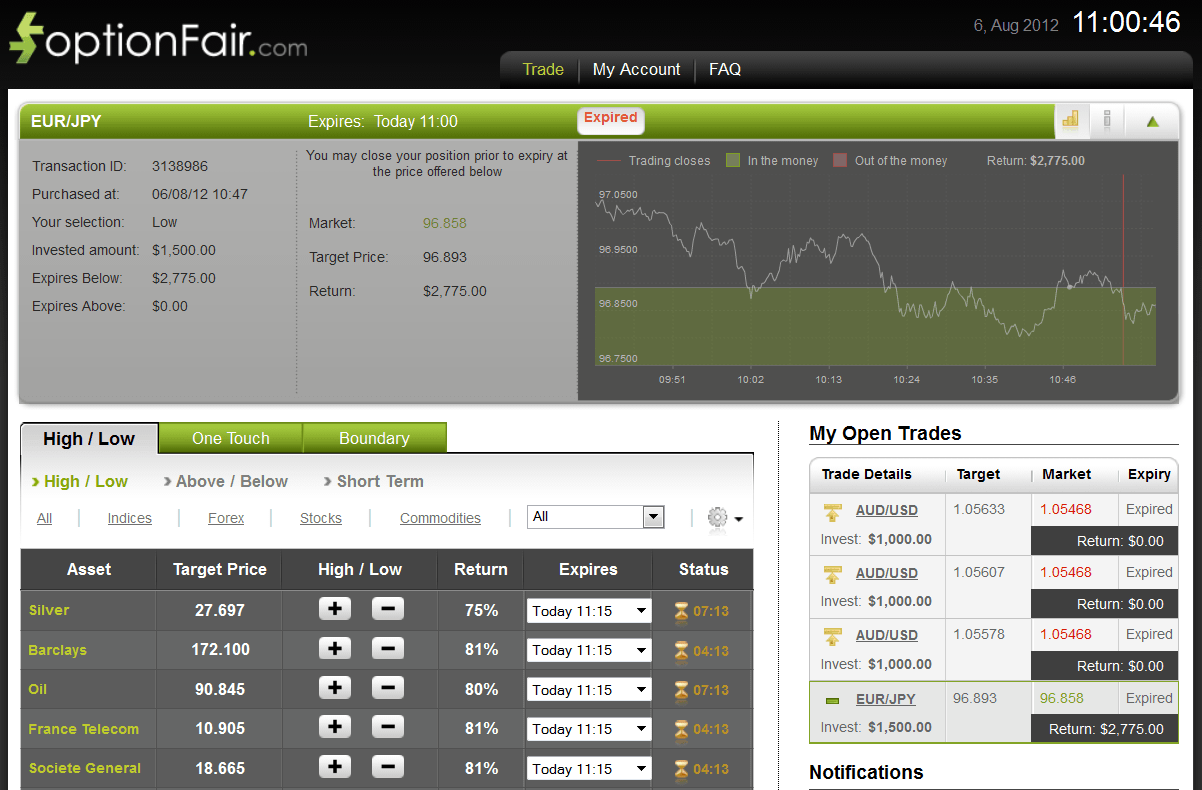1202x790 pixels.
Task: Click the plus (High) button for Oil
Action: (335, 688)
